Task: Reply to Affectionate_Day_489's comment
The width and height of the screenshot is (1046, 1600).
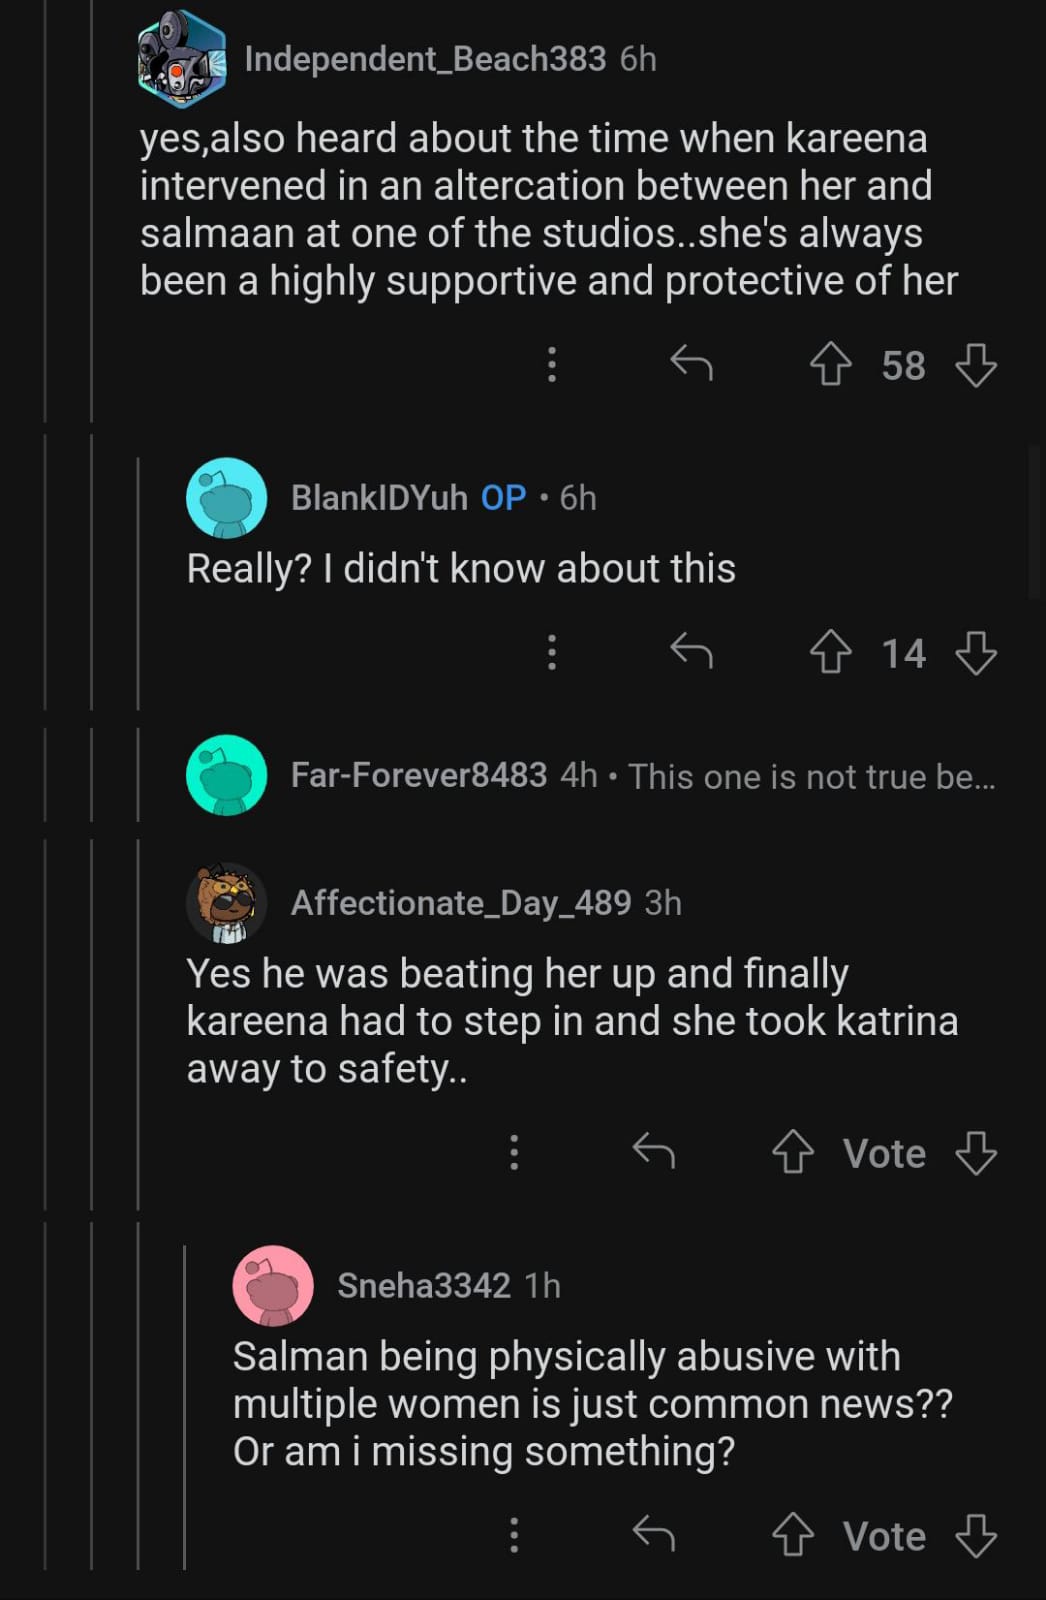Action: 654,1153
